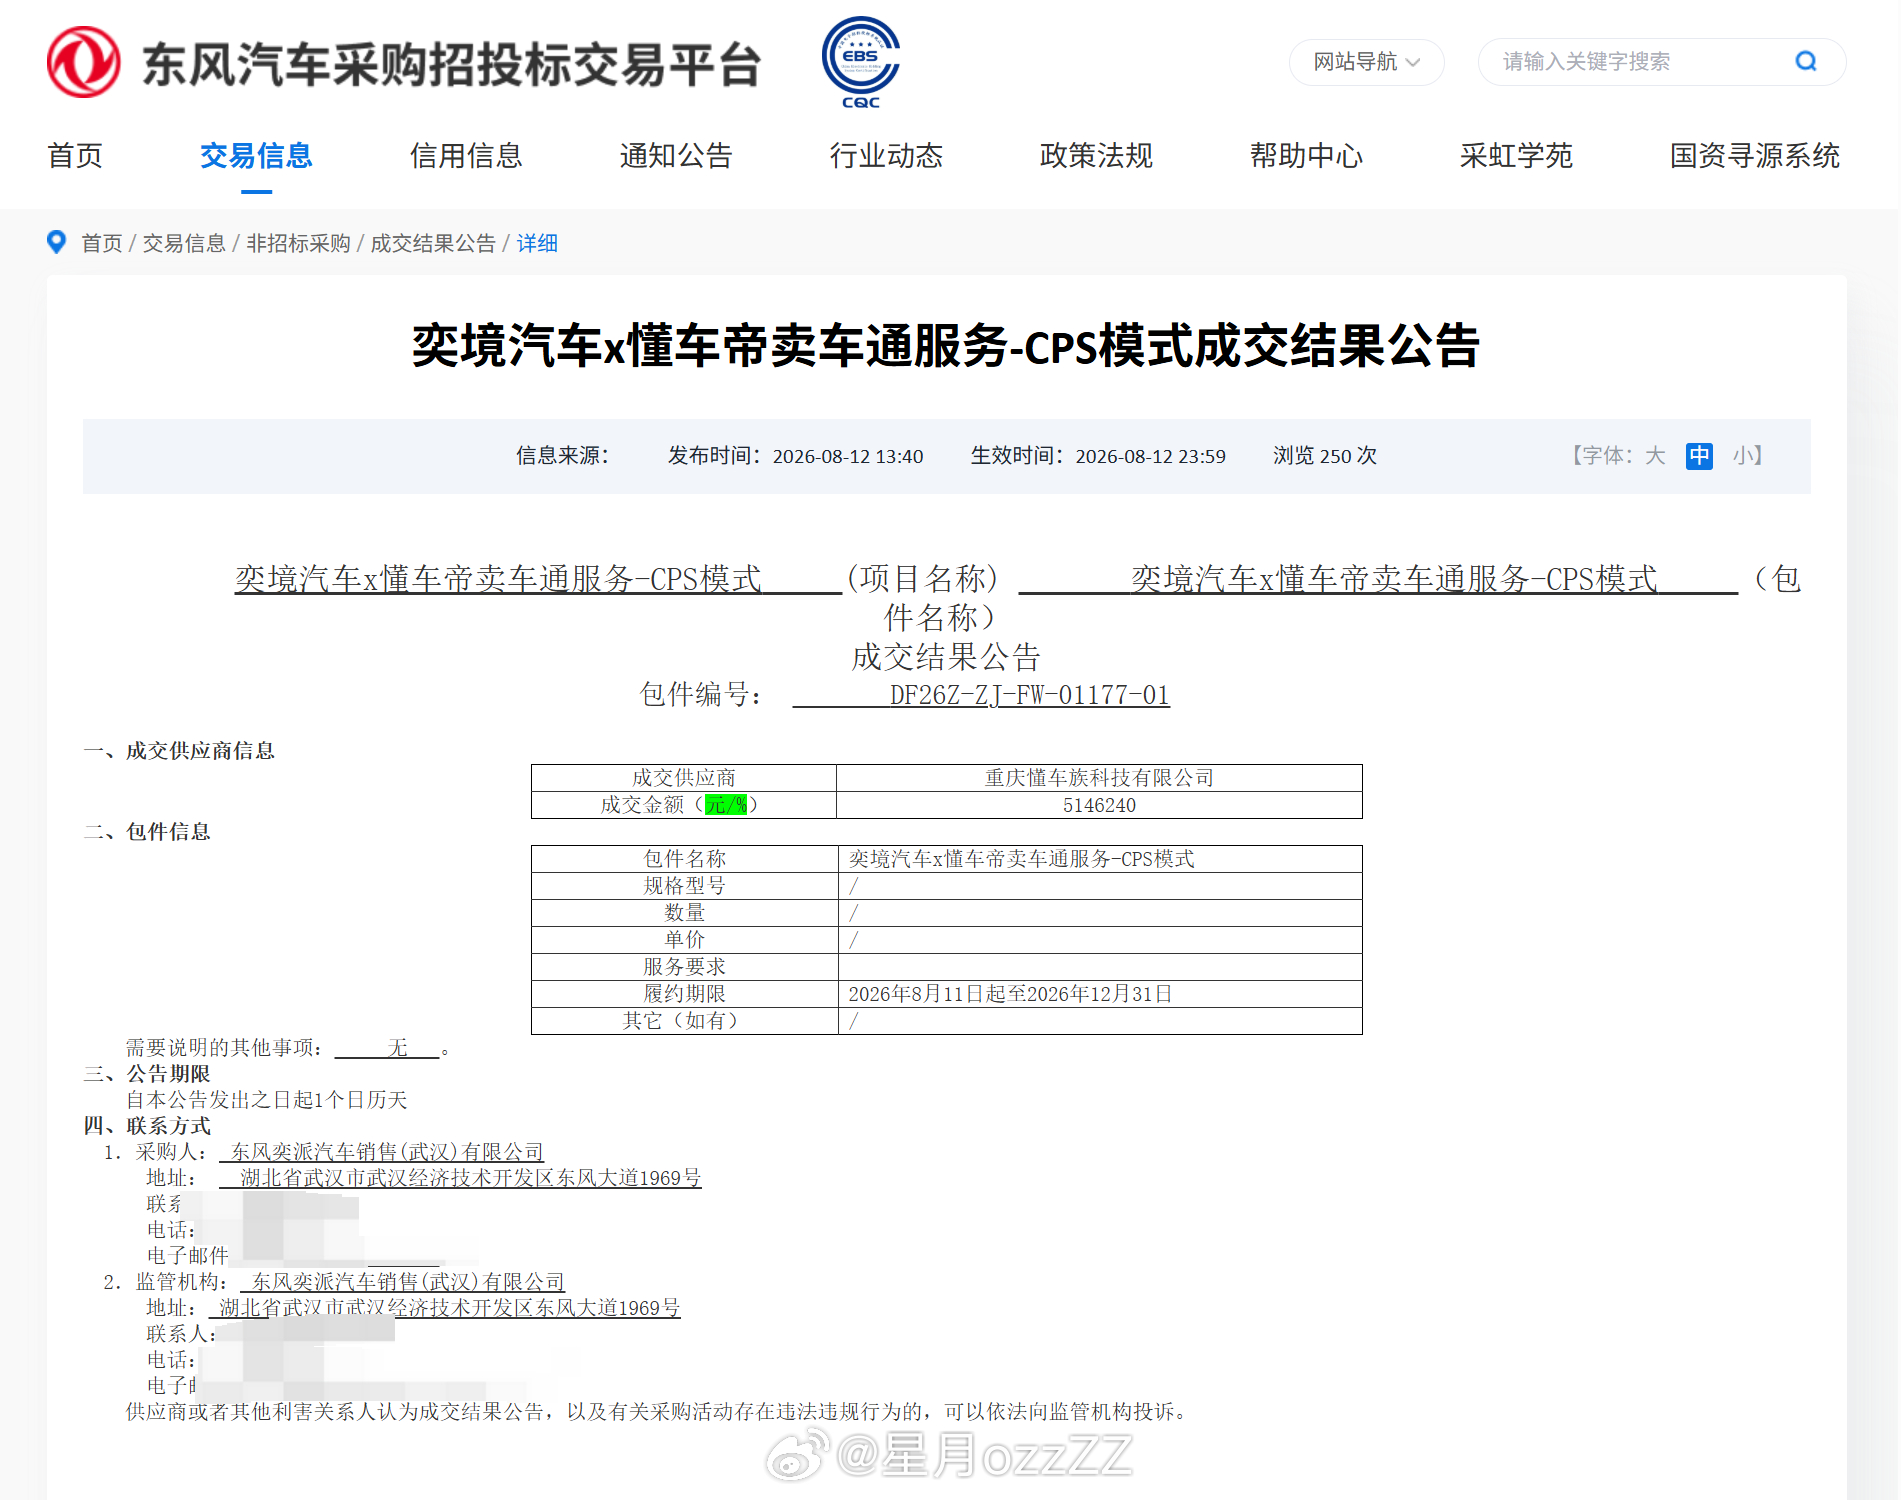The width and height of the screenshot is (1901, 1500).
Task: Click the 非招标采购 breadcrumb link
Action: point(298,243)
